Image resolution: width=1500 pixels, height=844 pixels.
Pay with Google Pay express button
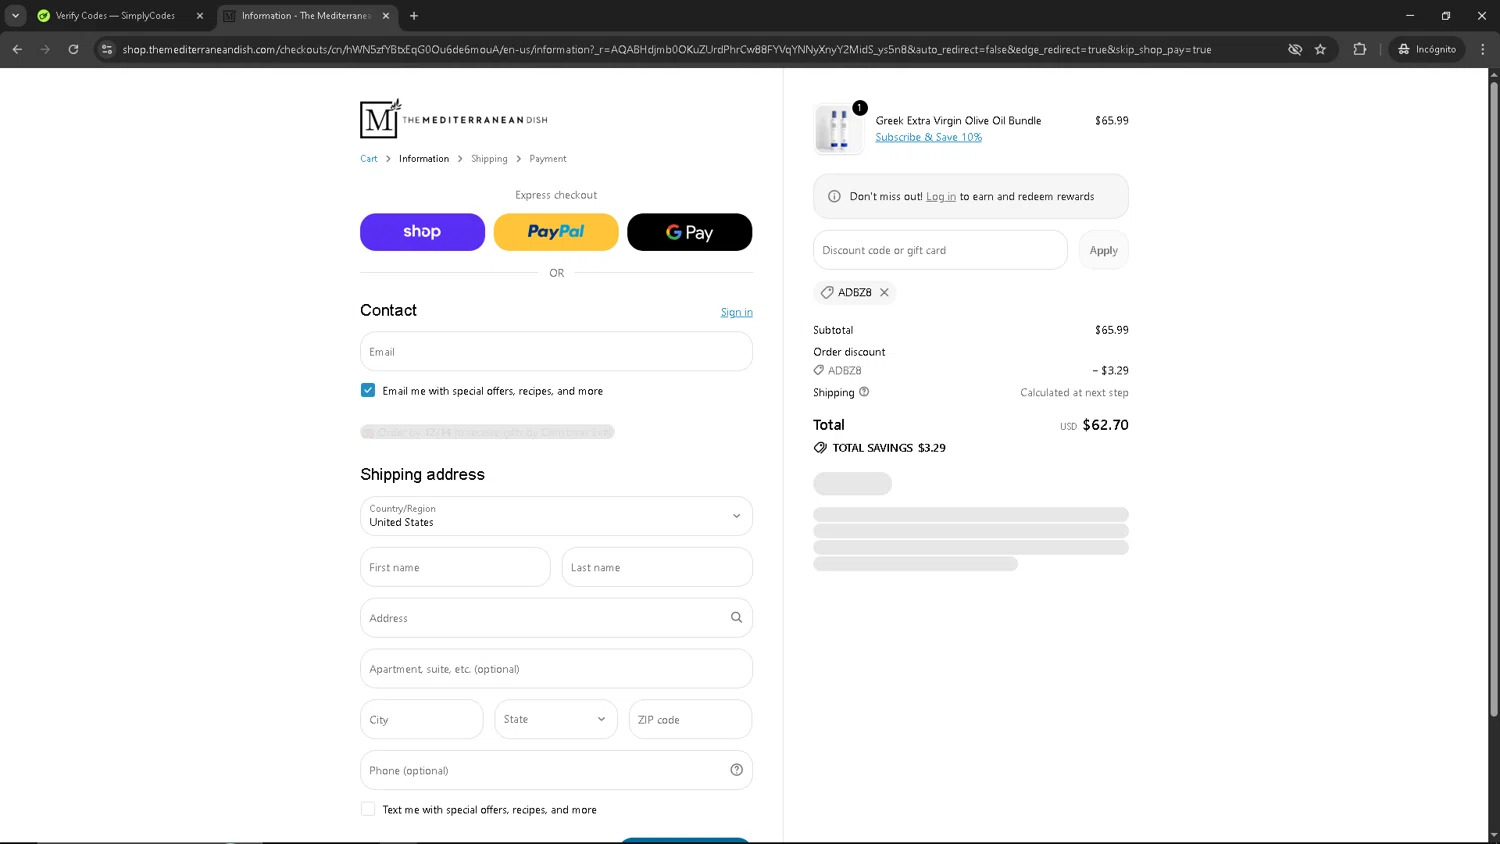click(x=690, y=232)
